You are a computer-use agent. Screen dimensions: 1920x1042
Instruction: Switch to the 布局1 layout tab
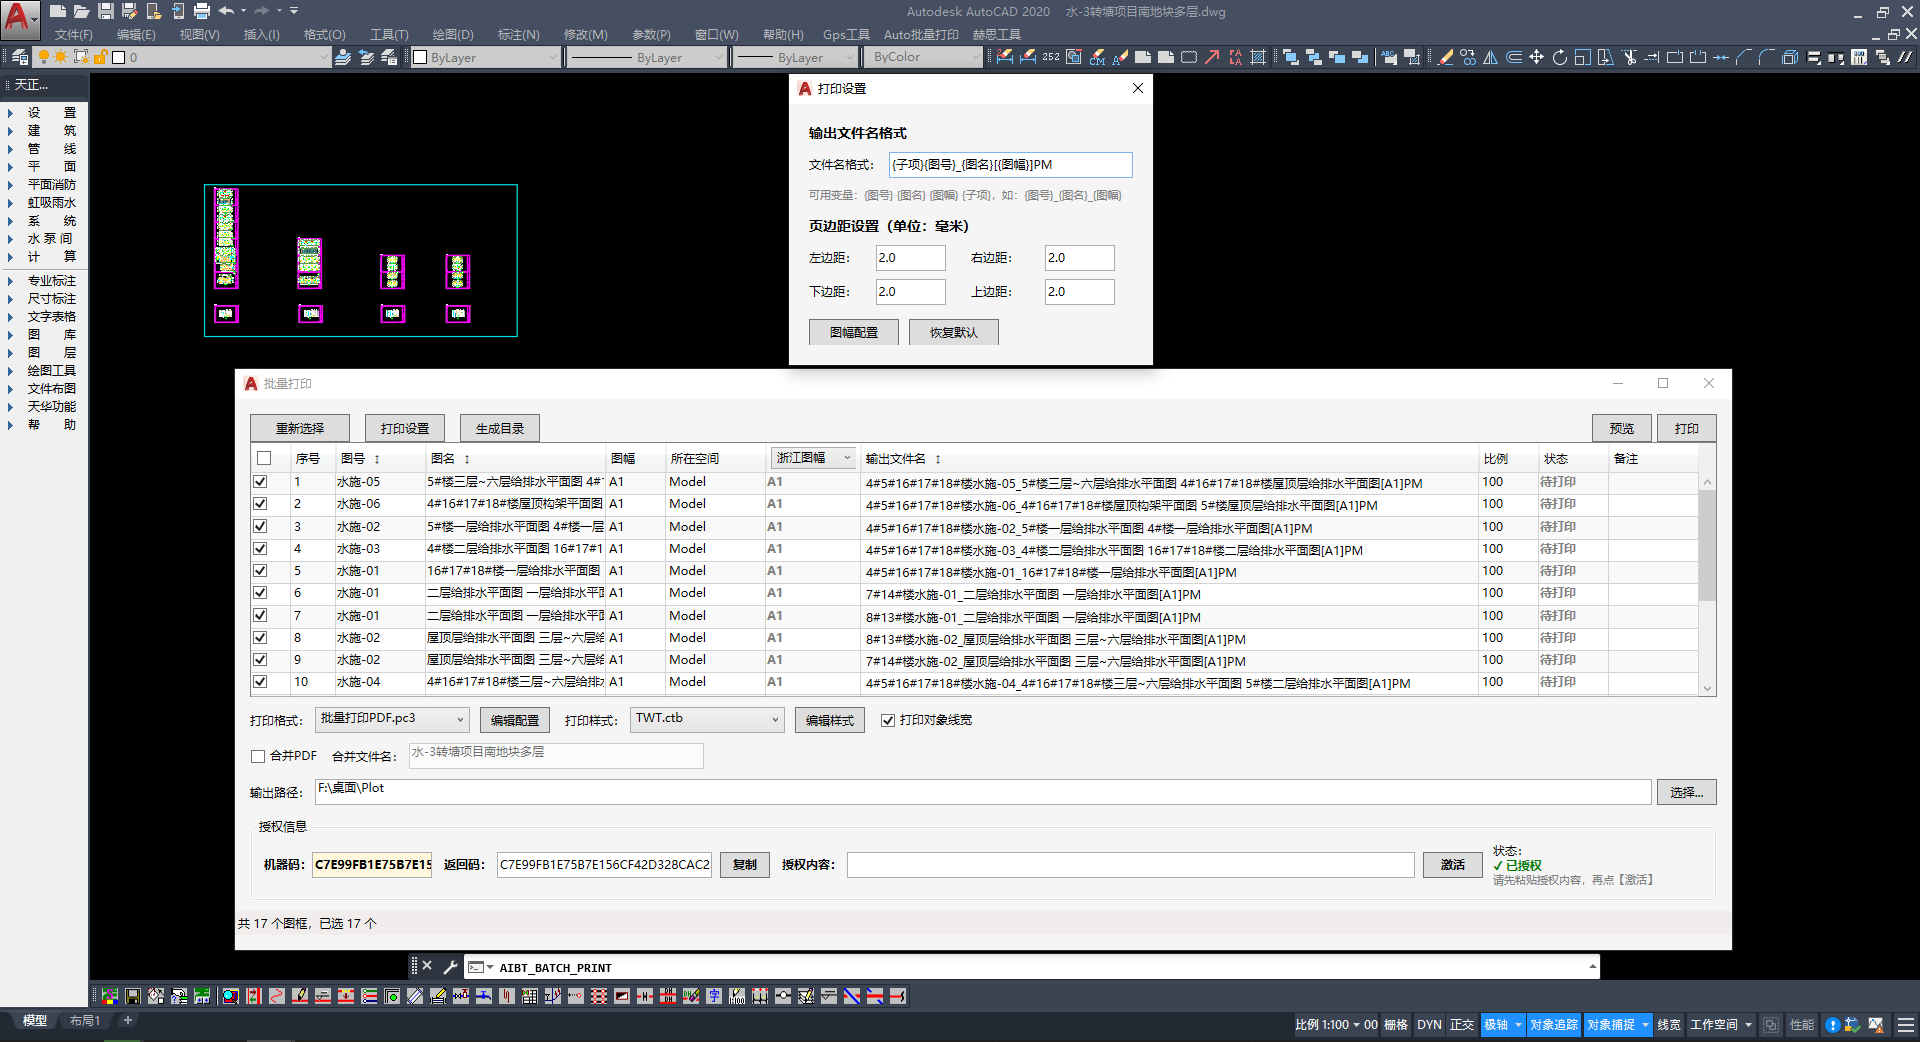tap(85, 1021)
